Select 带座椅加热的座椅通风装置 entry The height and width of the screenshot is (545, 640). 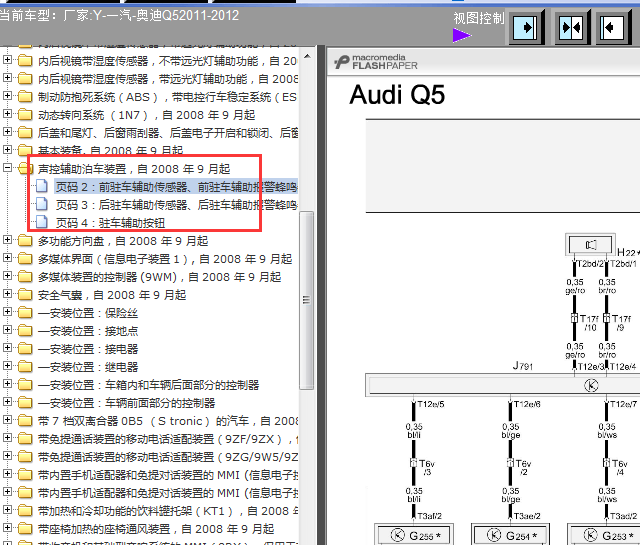pyautogui.click(x=156, y=529)
